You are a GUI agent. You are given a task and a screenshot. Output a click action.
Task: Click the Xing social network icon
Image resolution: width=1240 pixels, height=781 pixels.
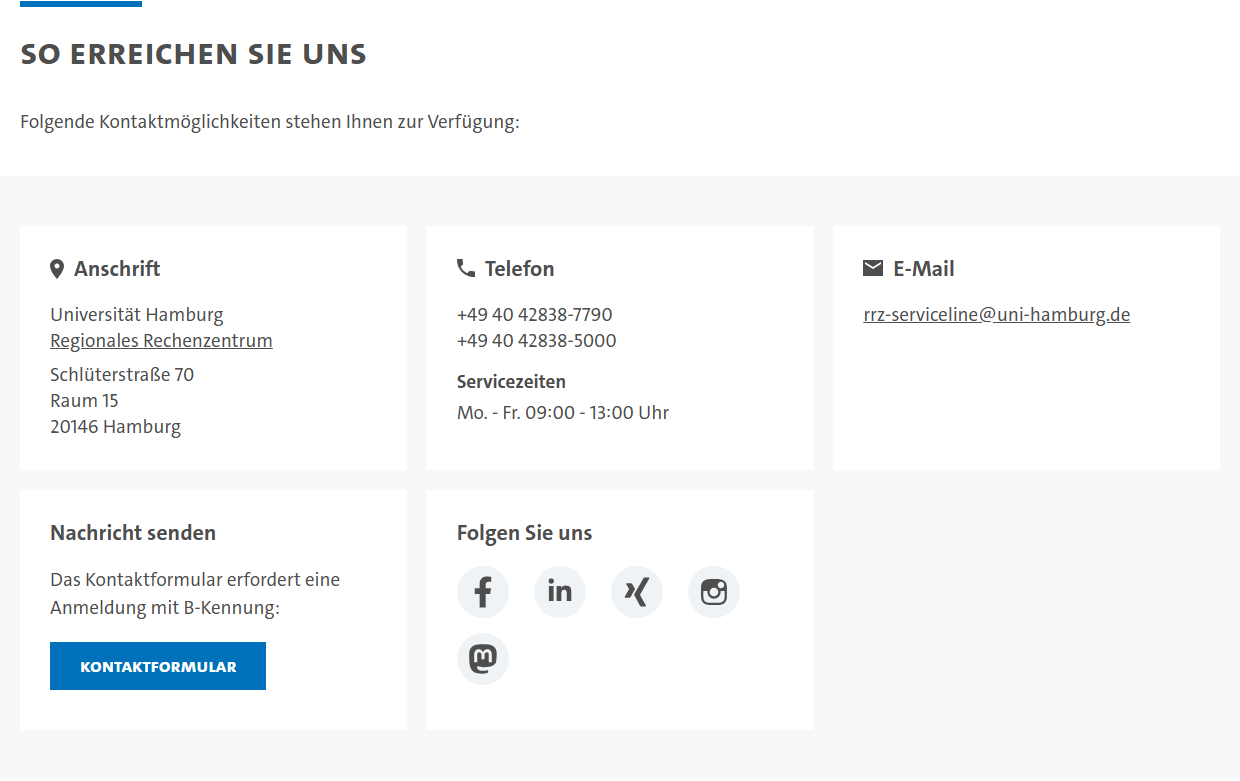(637, 592)
